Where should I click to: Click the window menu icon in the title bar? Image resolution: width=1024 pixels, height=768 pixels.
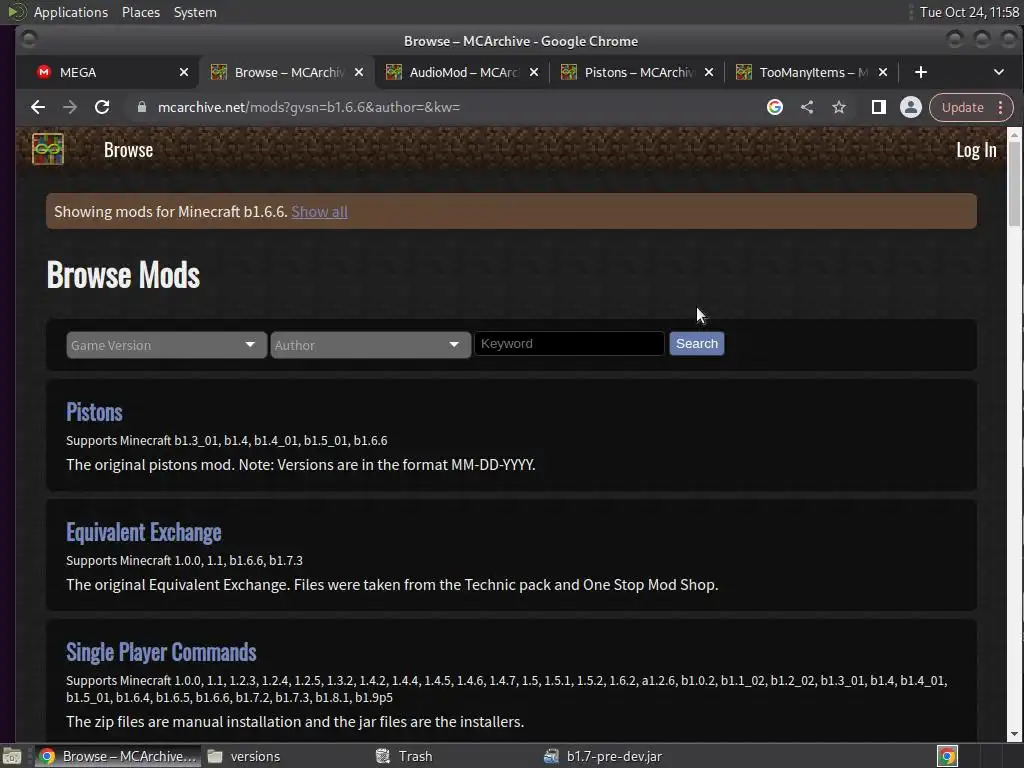coord(29,40)
